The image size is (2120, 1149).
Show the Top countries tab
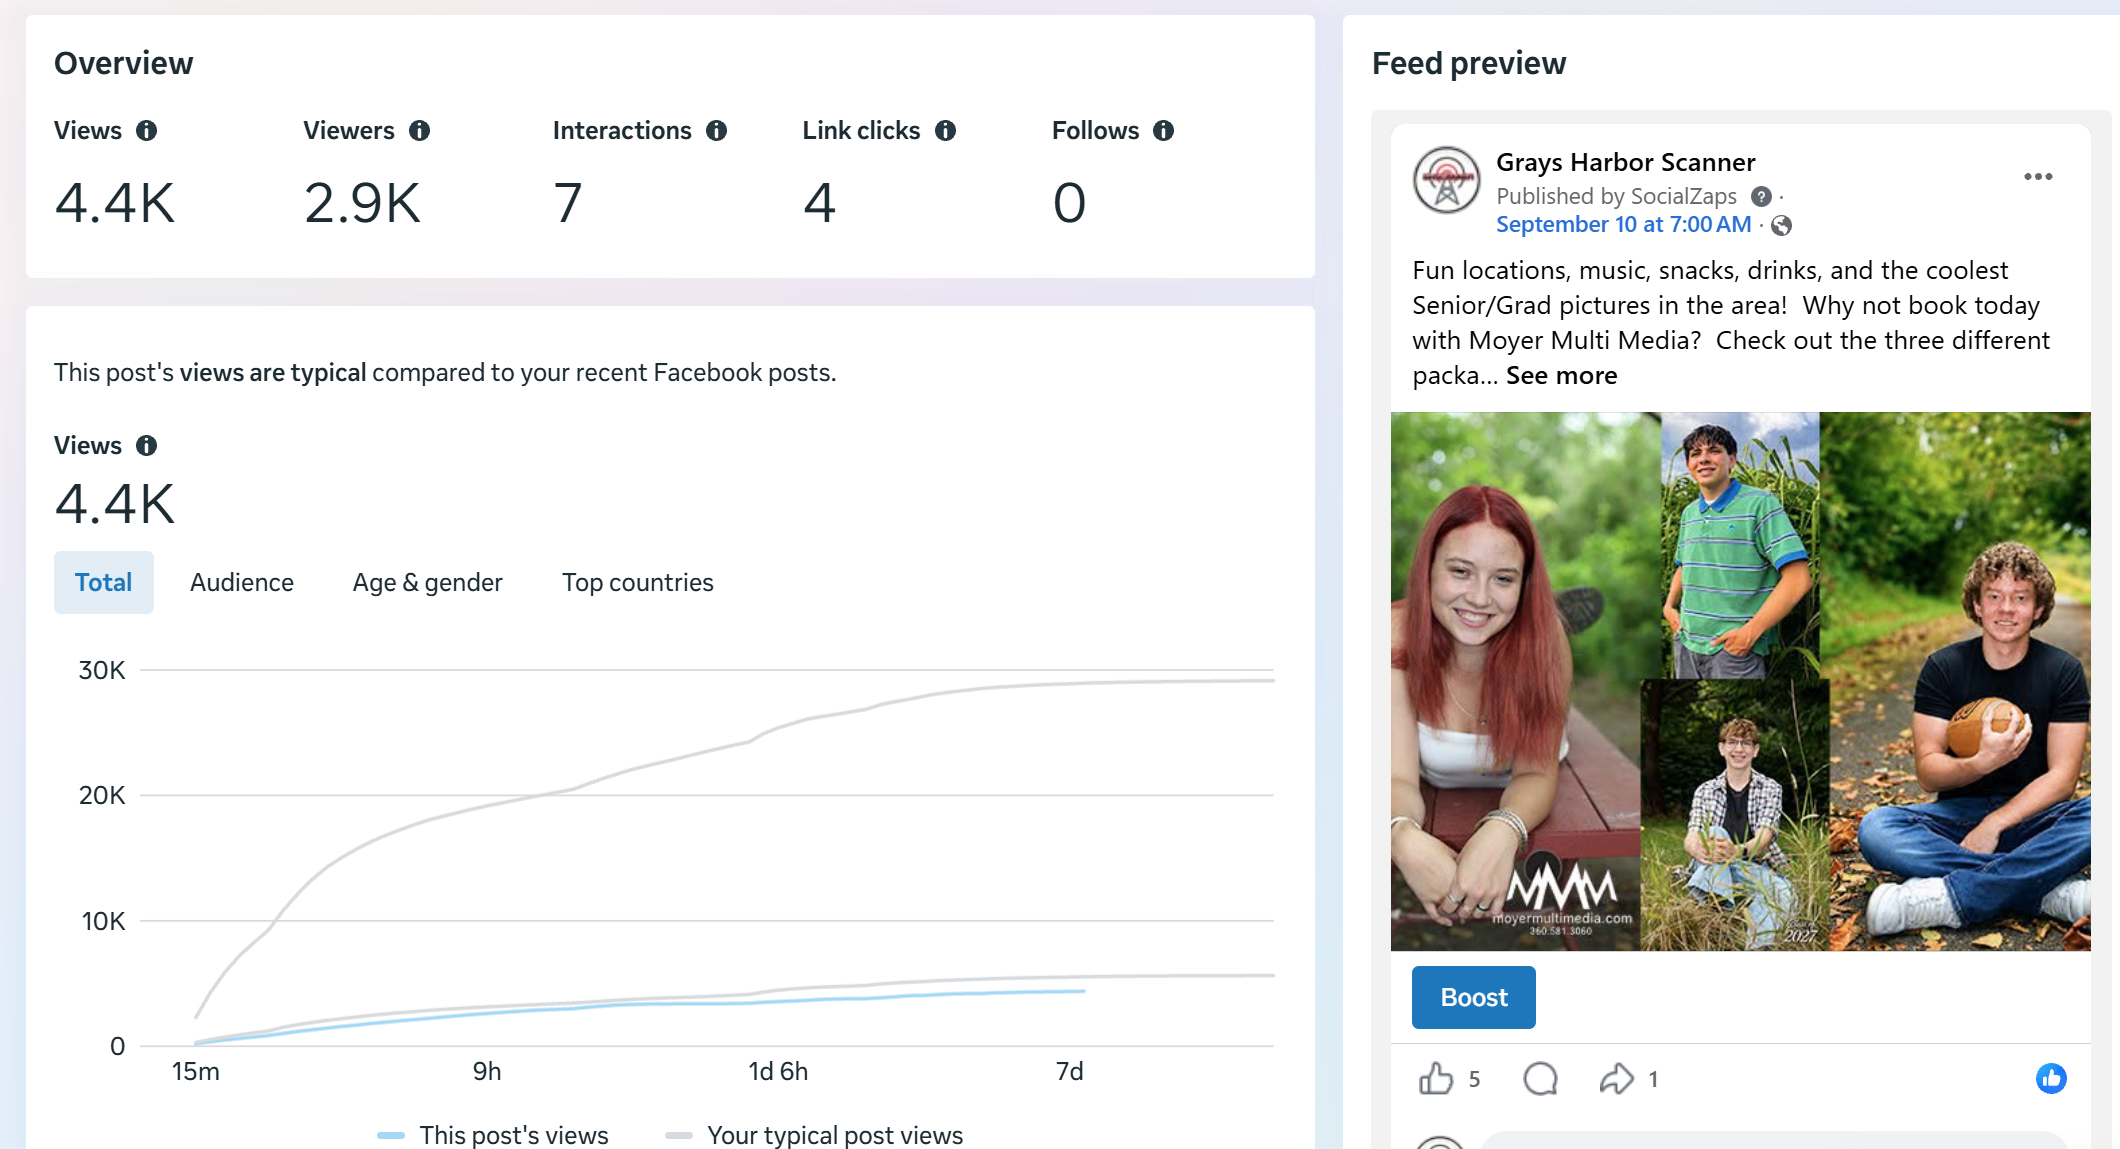637,582
